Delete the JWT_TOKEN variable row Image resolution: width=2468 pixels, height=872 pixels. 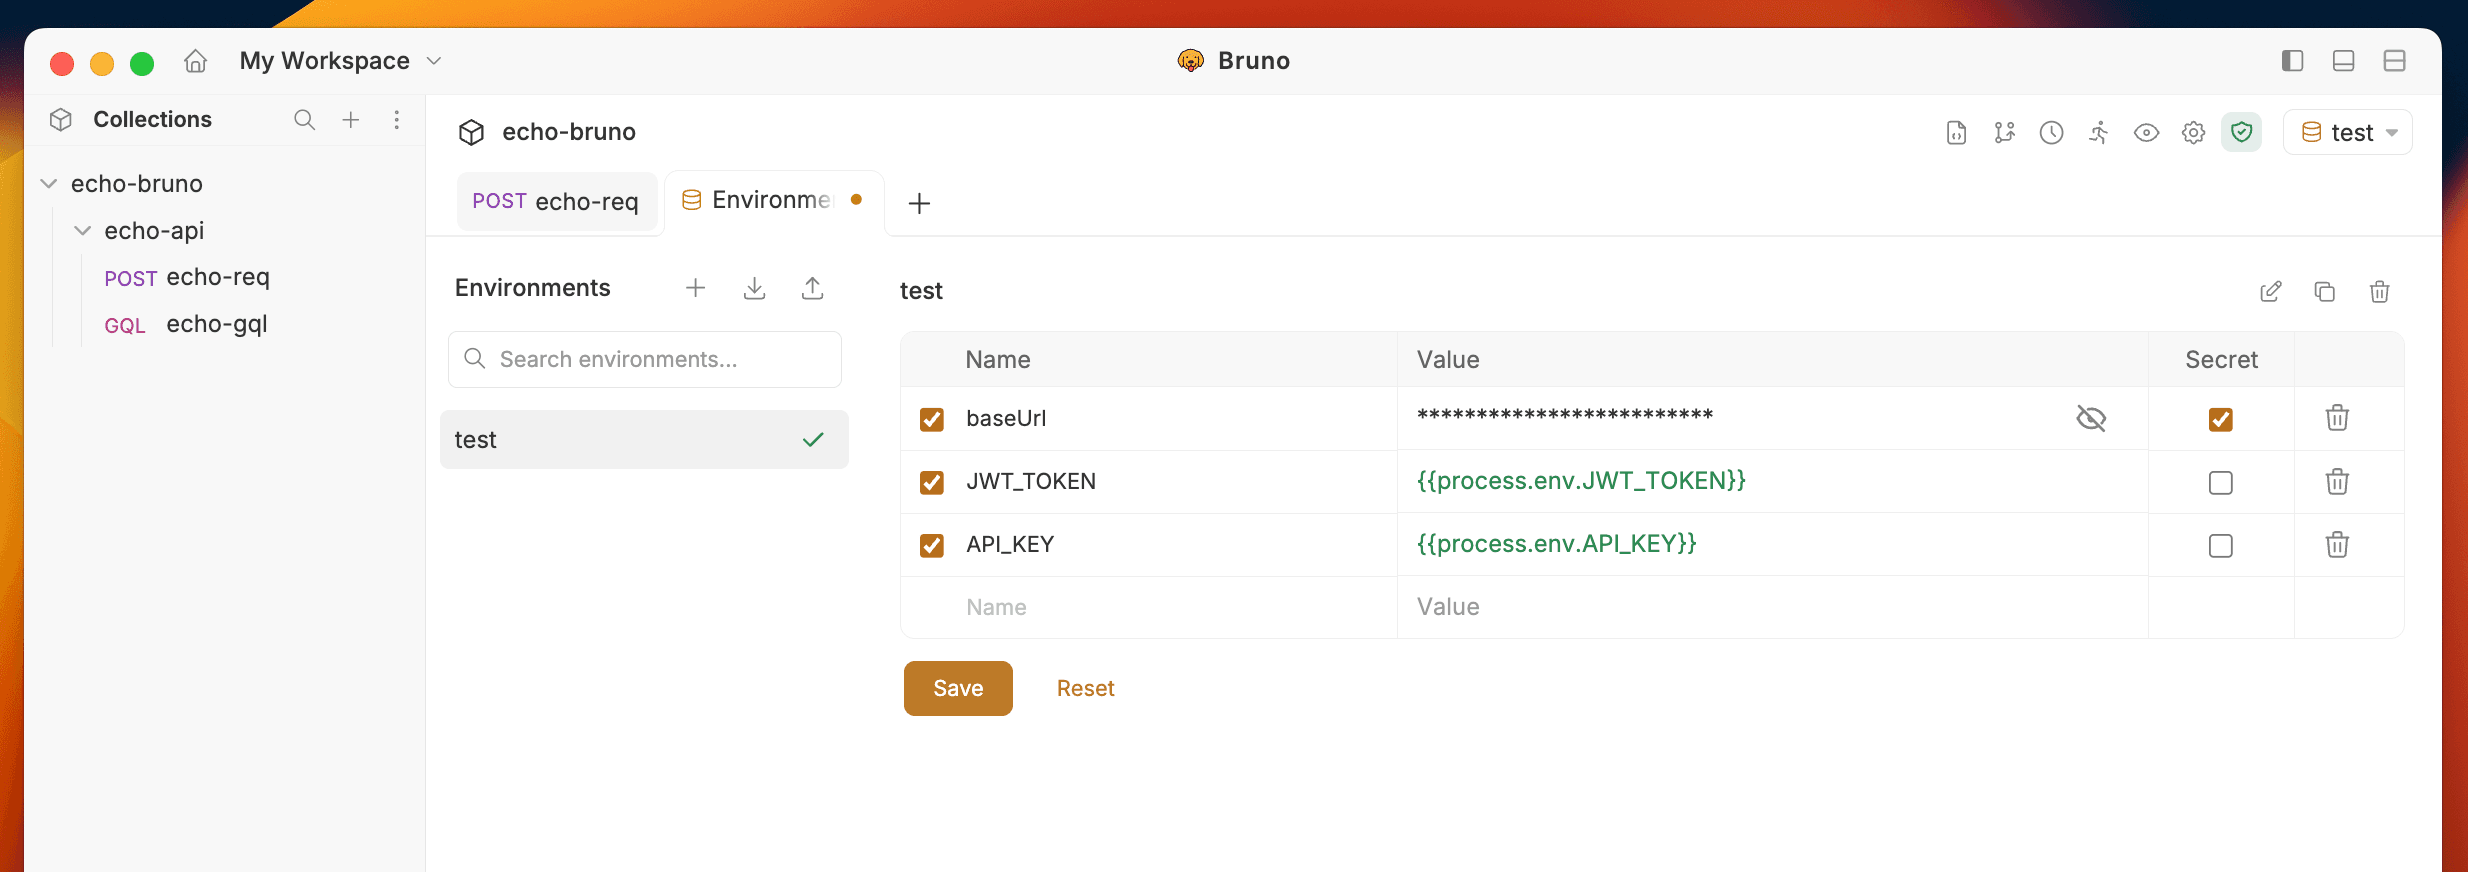pos(2336,482)
